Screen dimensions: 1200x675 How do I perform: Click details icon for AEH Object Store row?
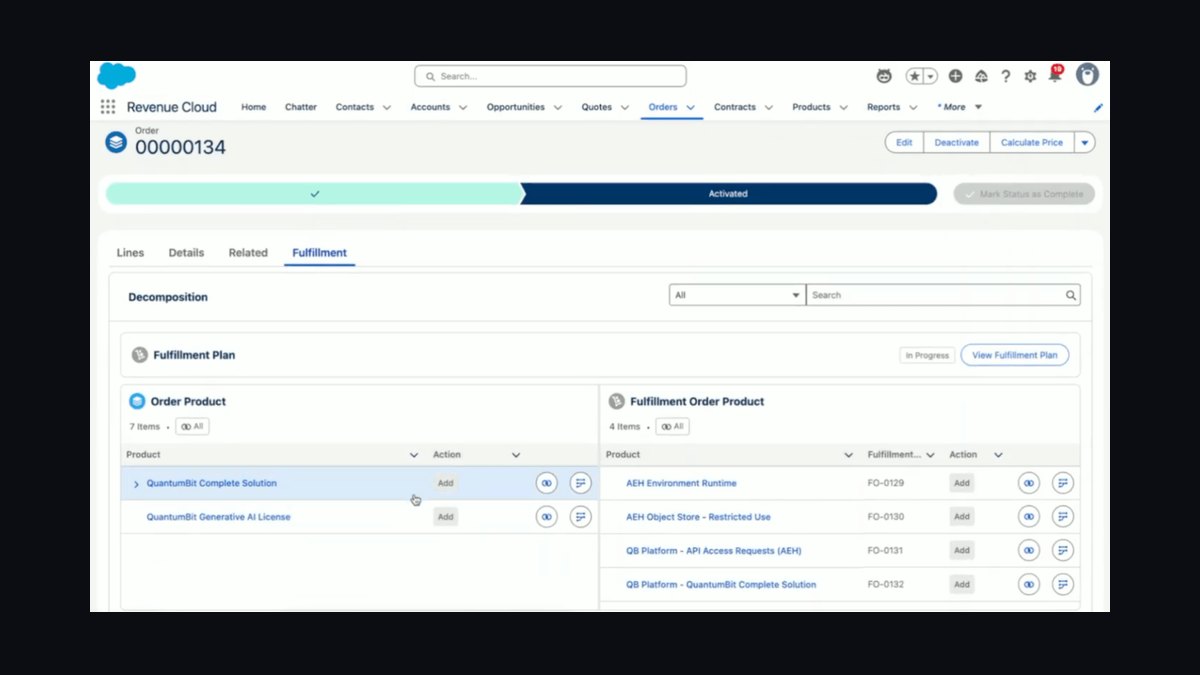click(1063, 517)
